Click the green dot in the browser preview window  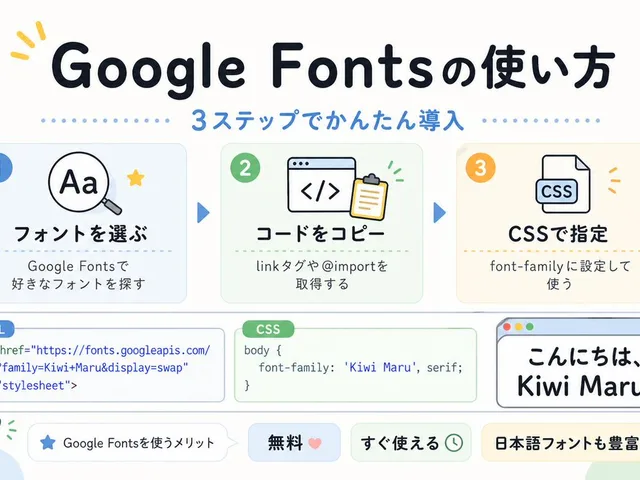pos(530,327)
